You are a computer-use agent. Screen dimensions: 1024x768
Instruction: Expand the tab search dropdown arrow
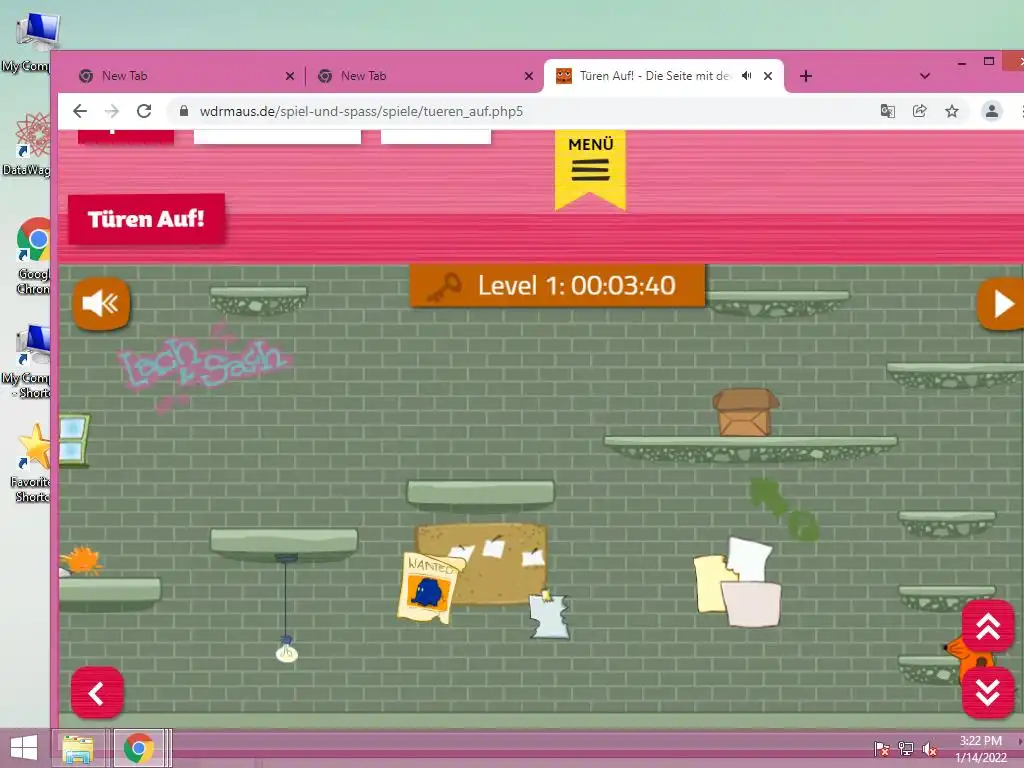pyautogui.click(x=925, y=76)
